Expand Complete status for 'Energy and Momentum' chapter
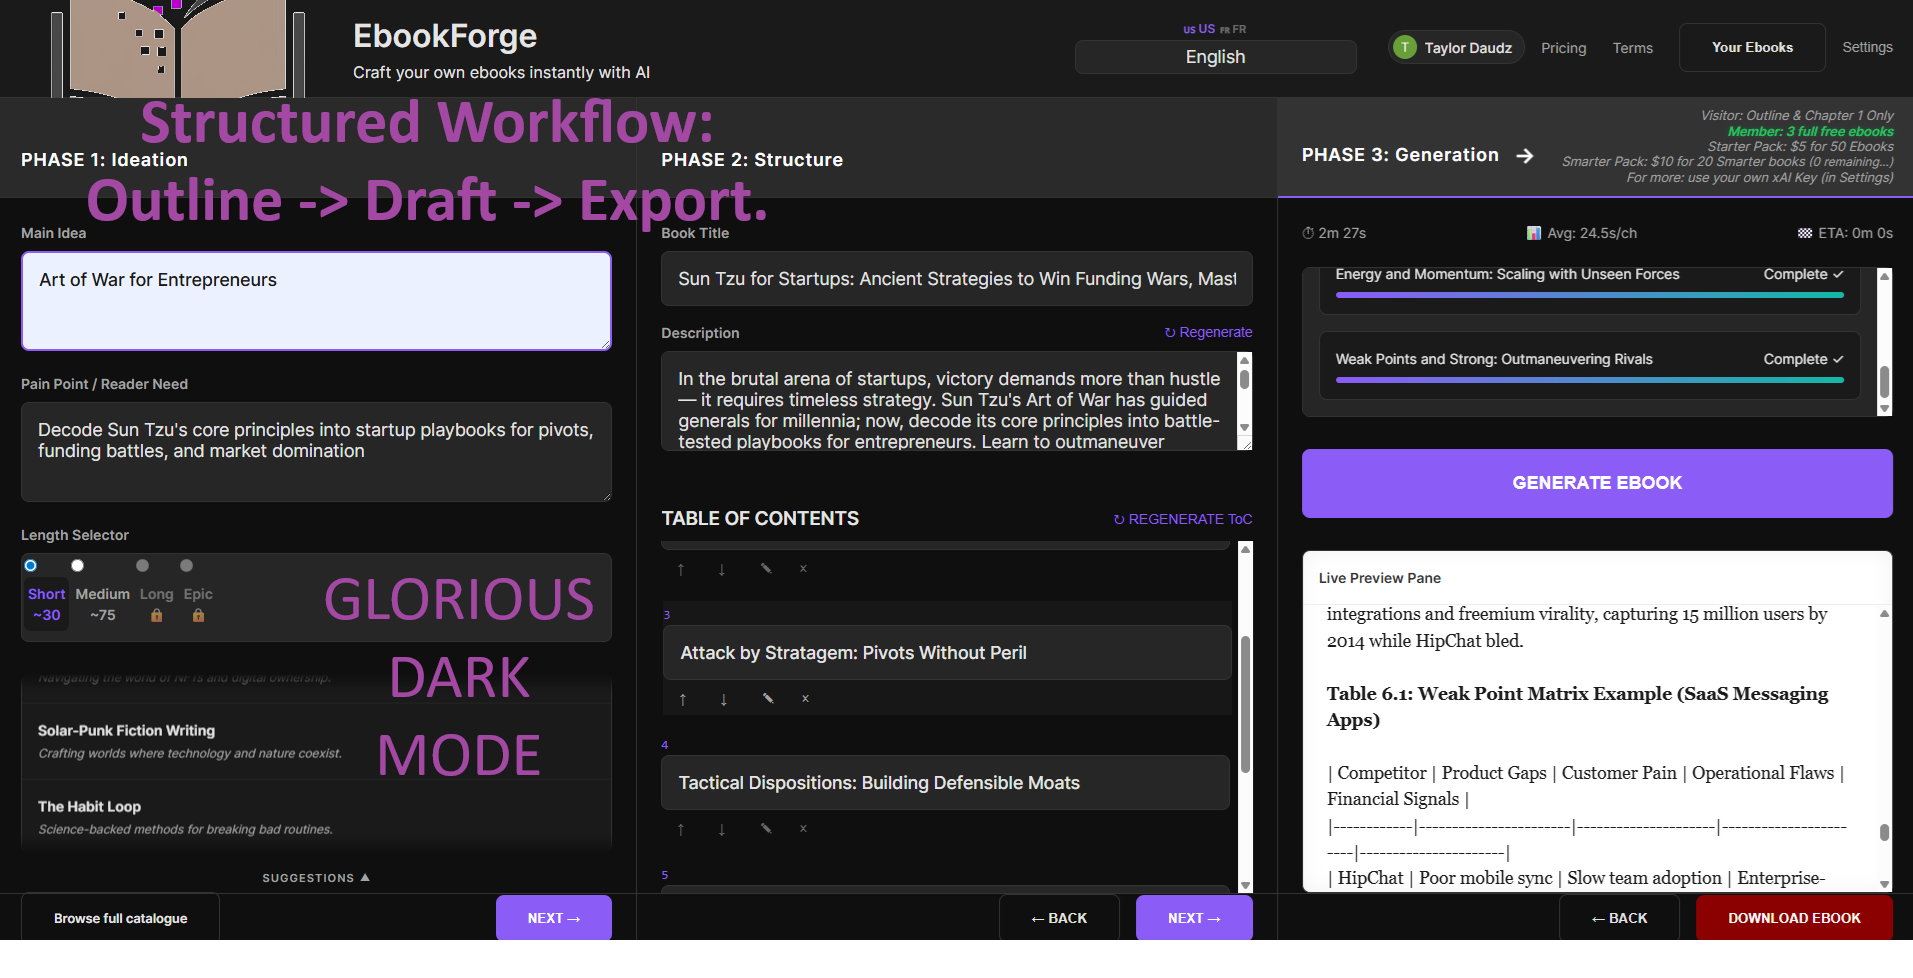 click(x=1804, y=274)
